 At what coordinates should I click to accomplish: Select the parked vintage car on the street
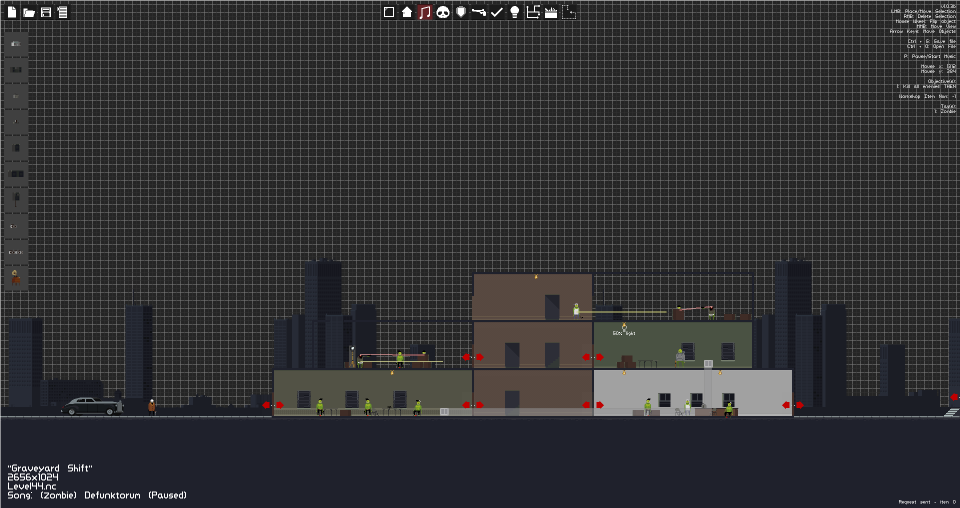tap(91, 406)
